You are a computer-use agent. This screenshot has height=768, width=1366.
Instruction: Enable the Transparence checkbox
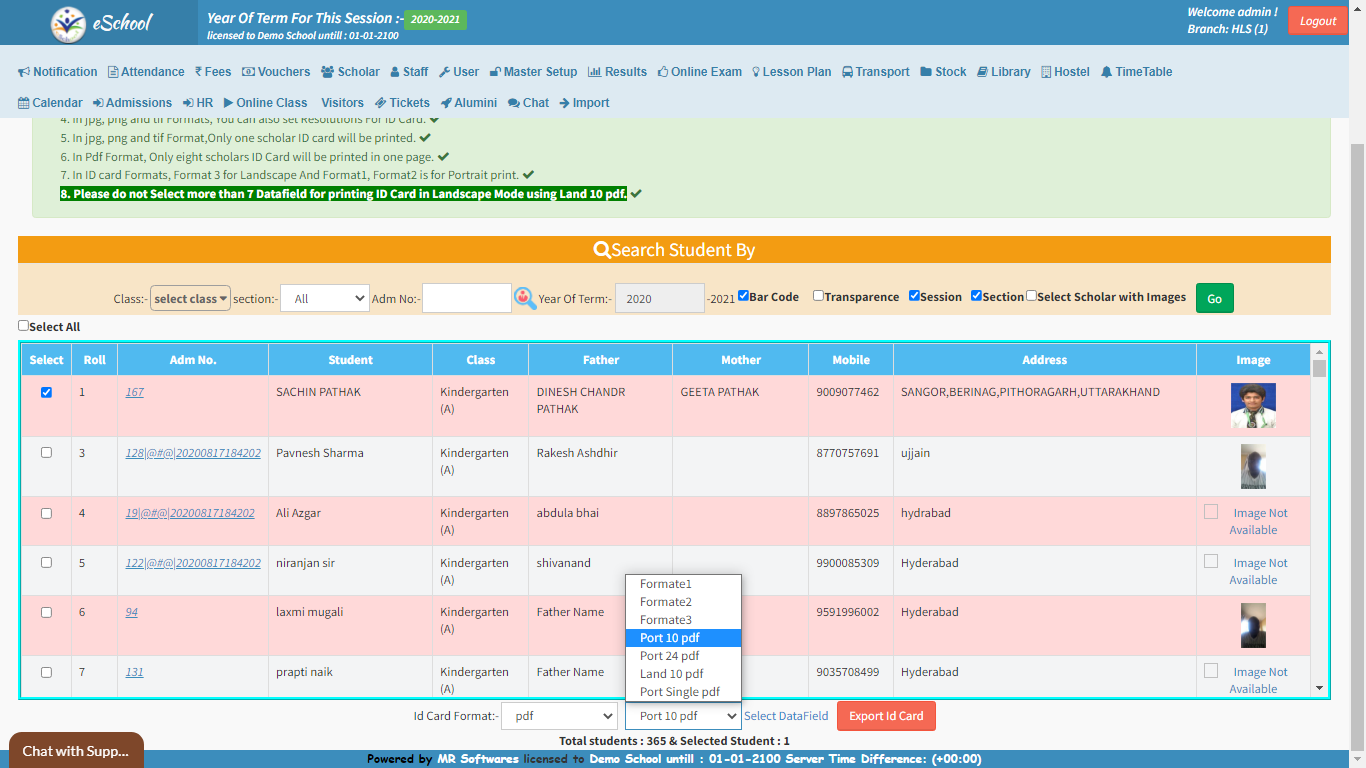click(818, 296)
